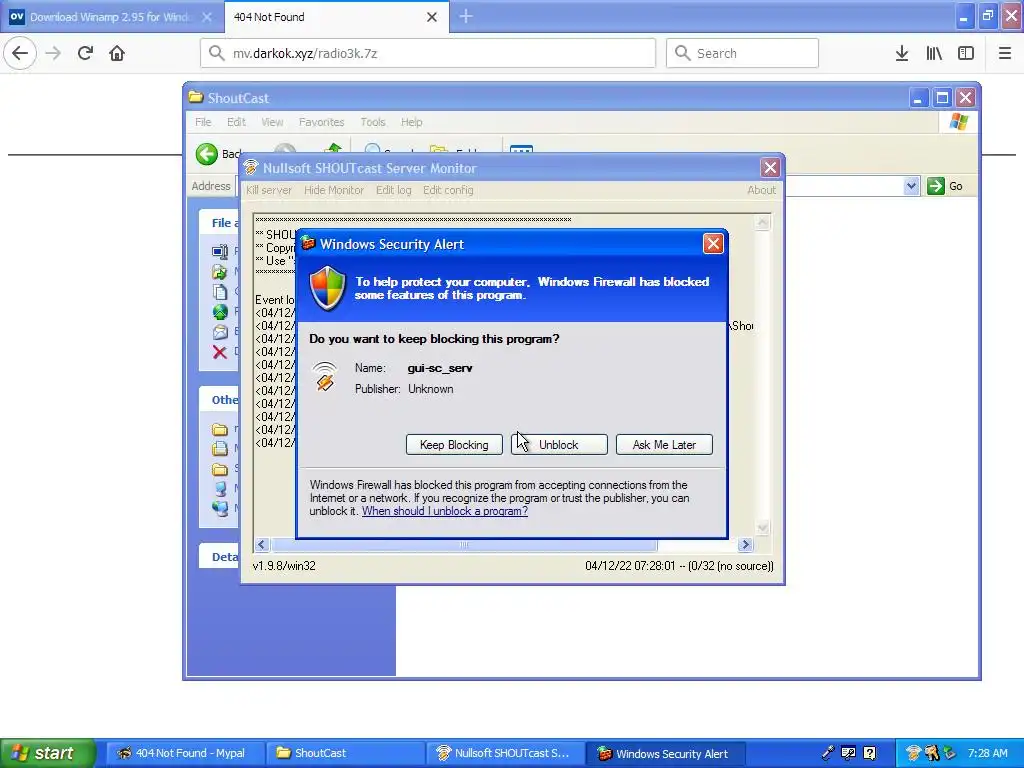Image resolution: width=1024 pixels, height=768 pixels.
Task: Open the Windows start menu
Action: [47, 753]
